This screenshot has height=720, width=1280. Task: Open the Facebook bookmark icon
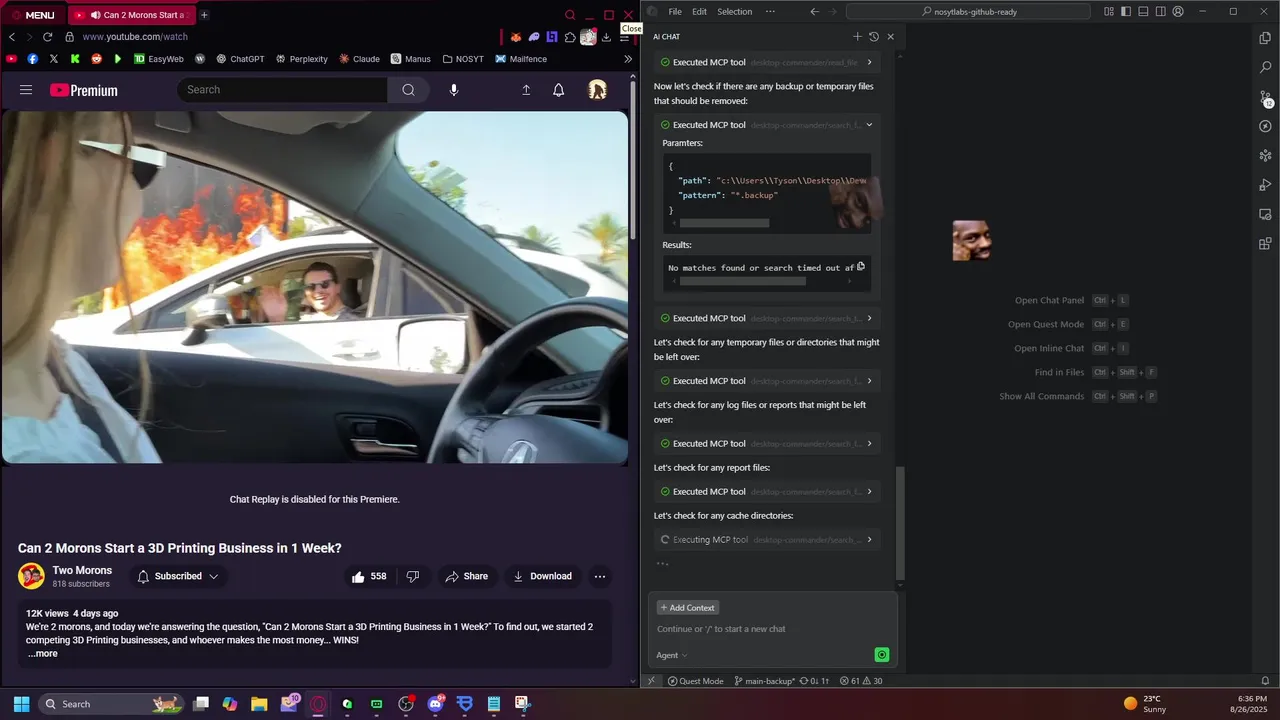click(x=33, y=59)
